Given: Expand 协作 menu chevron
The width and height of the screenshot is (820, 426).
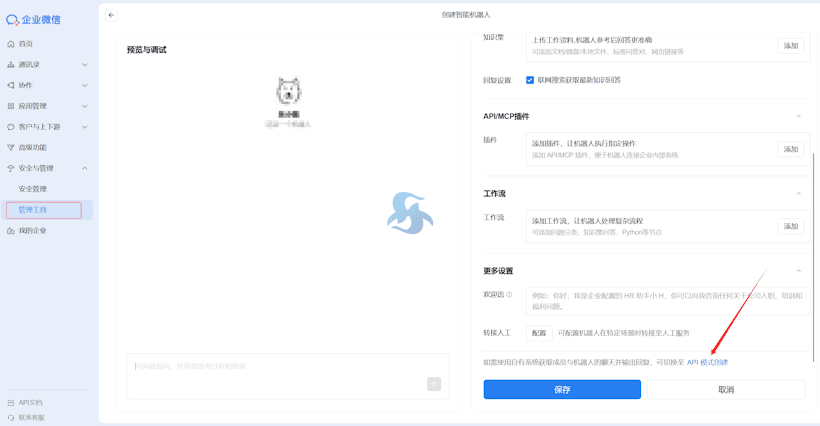Looking at the screenshot, I should click(85, 85).
